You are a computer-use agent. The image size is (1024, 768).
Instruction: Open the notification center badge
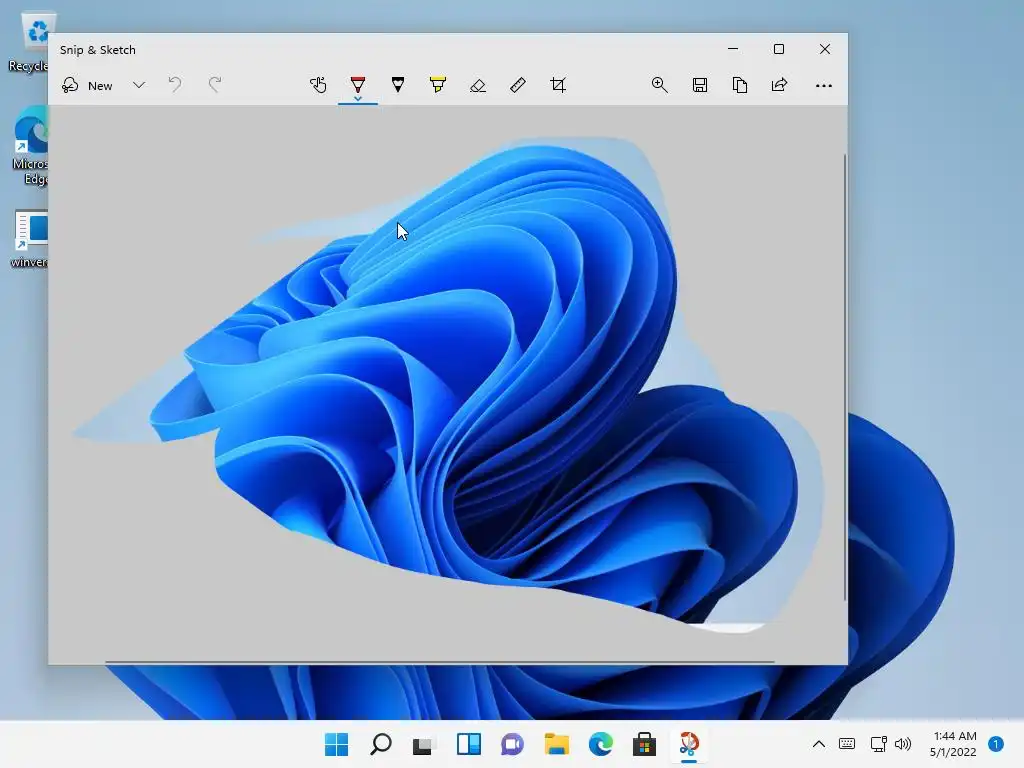click(995, 743)
